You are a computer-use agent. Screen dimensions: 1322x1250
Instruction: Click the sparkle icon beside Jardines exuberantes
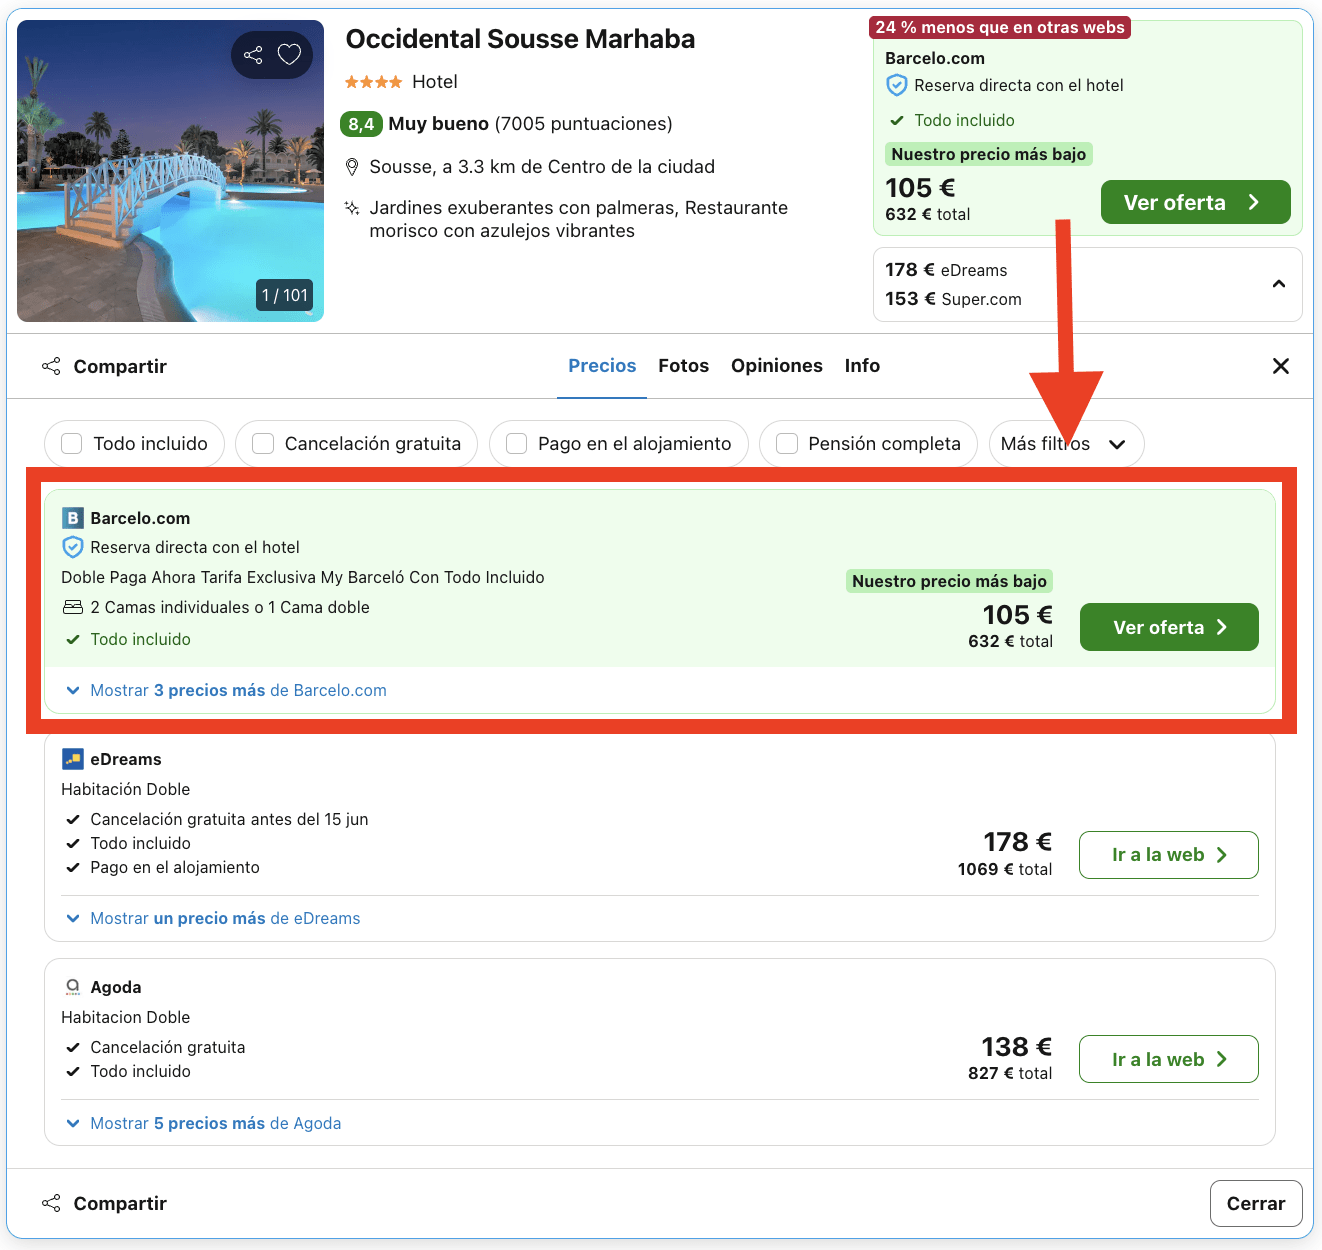(x=352, y=208)
